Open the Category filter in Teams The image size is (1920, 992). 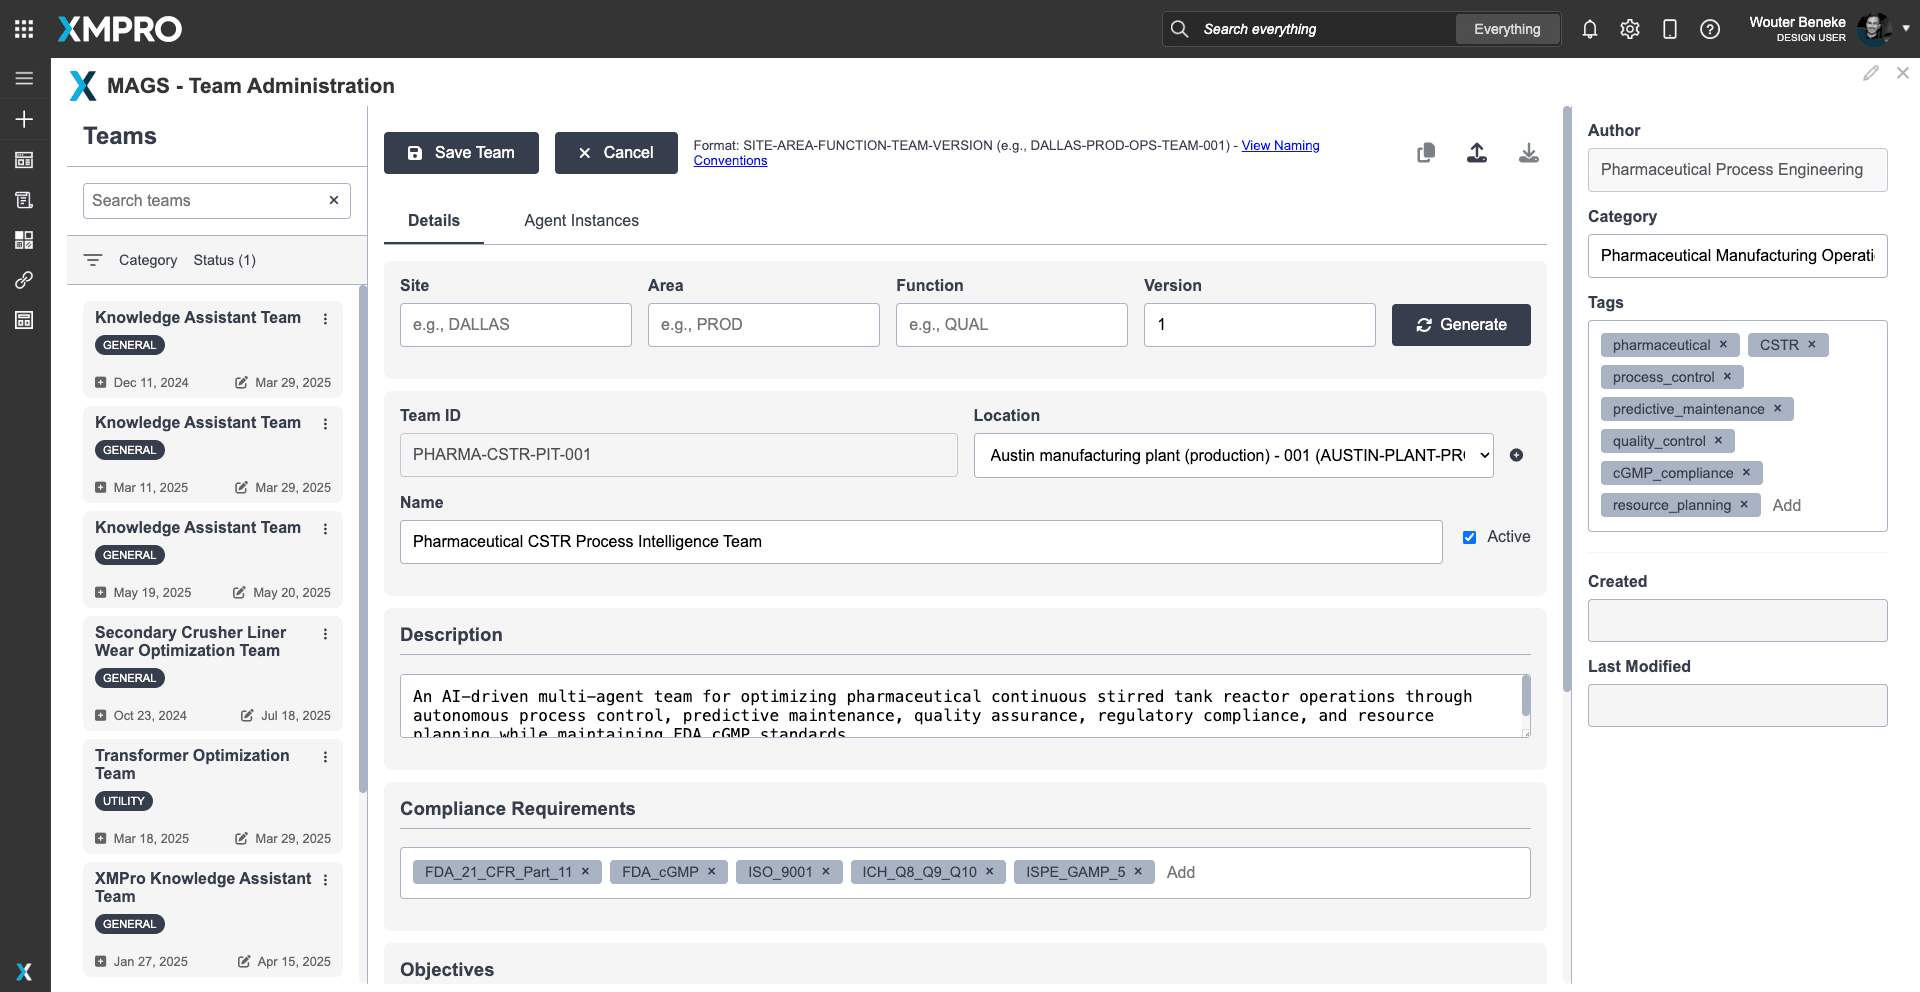tap(147, 260)
